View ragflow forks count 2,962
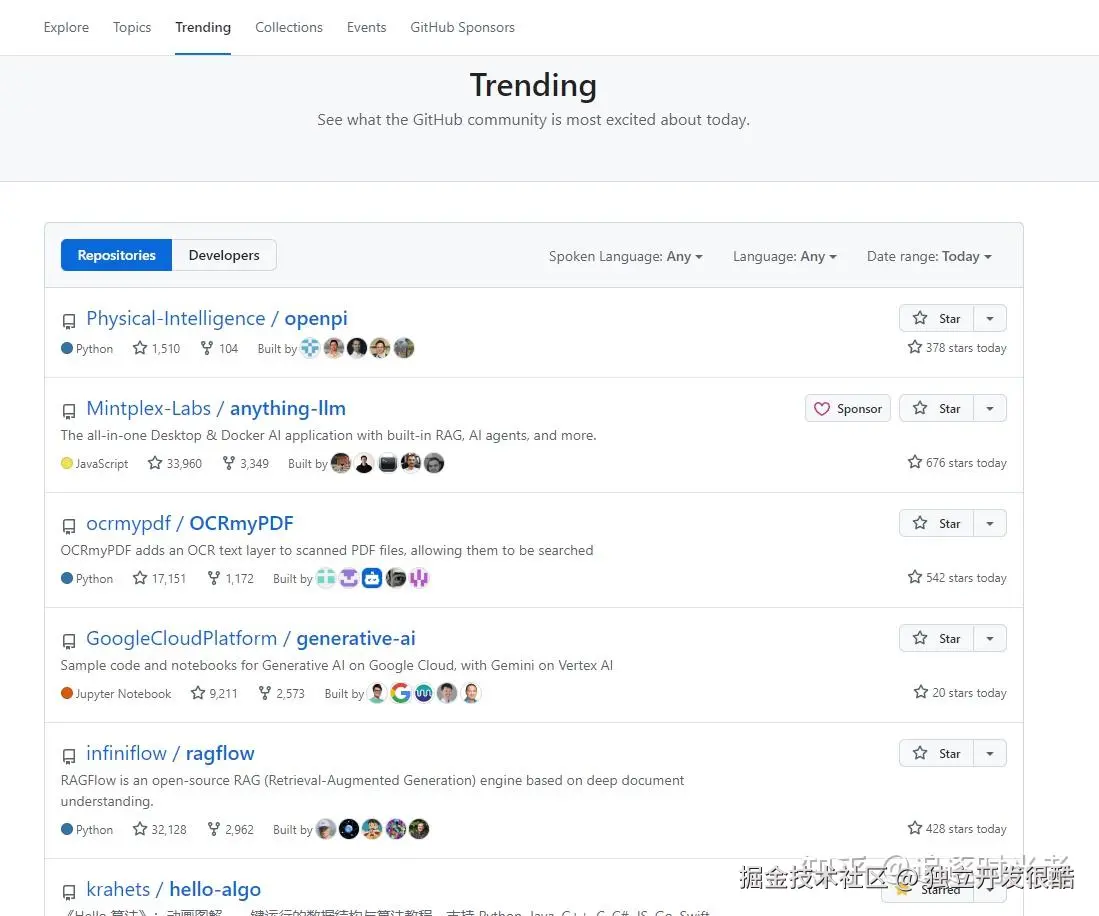The width and height of the screenshot is (1099, 916). coord(230,829)
